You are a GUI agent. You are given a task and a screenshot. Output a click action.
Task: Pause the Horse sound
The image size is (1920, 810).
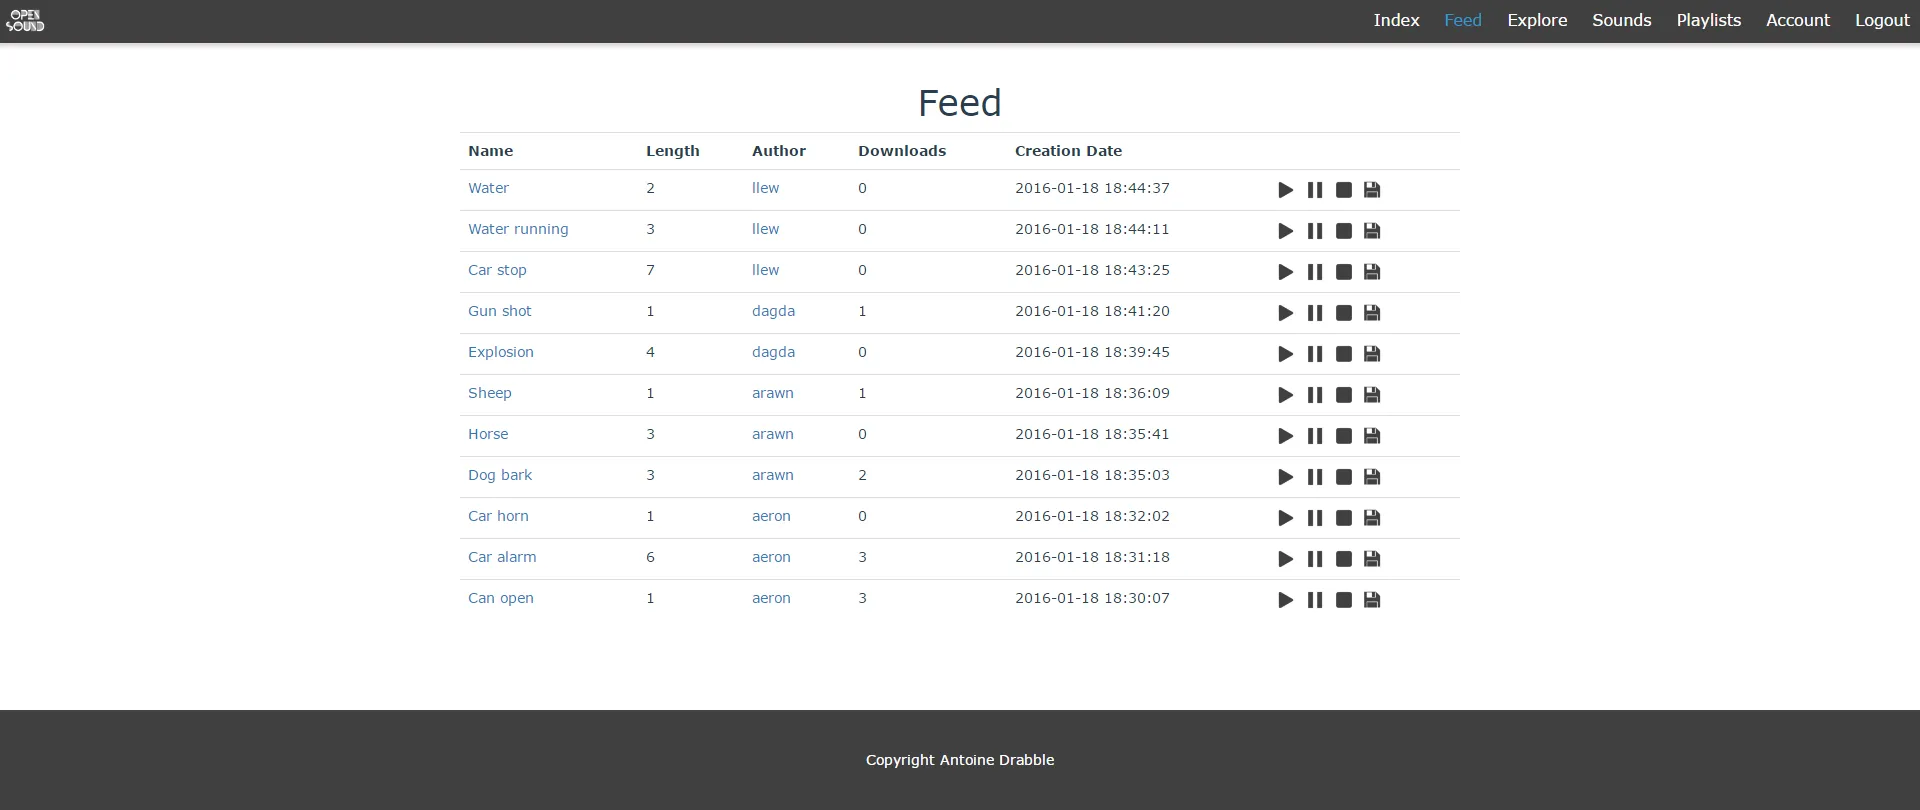[x=1315, y=436]
